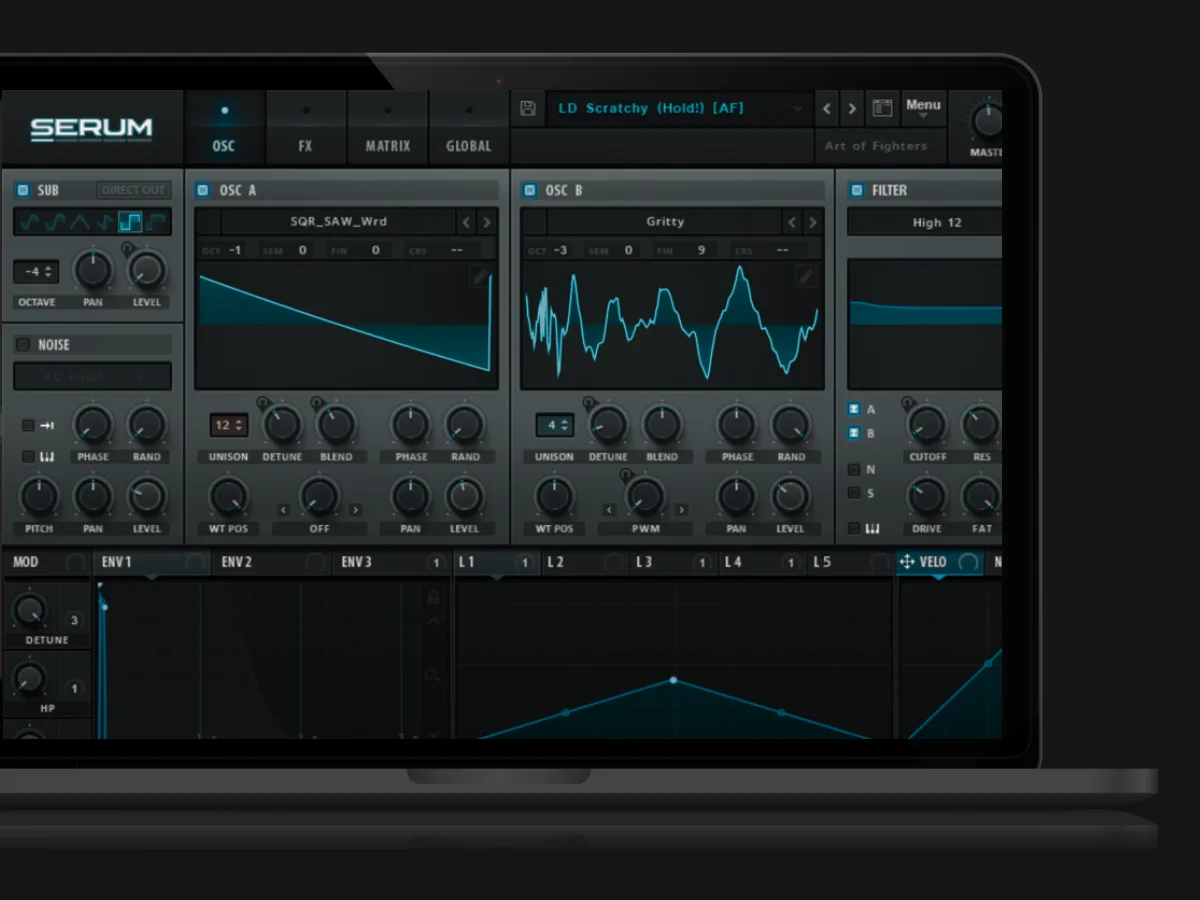Click the left warp-mode arrow beside OSC A OFF
This screenshot has height=900, width=1200.
coord(284,510)
